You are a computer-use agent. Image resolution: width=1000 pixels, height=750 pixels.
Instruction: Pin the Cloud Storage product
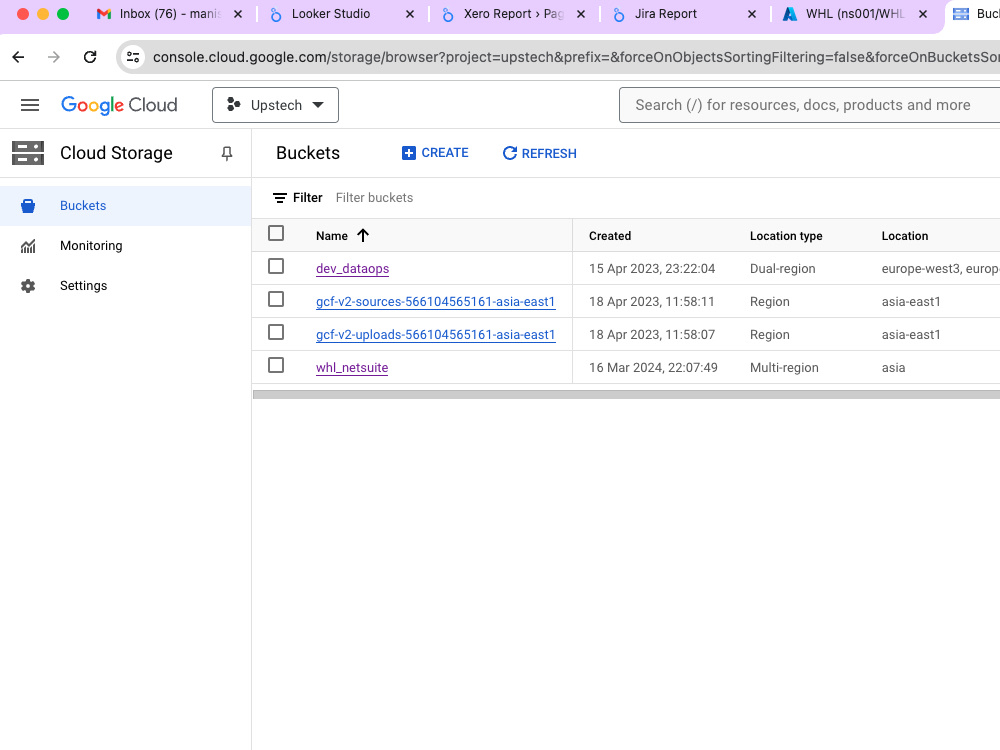click(226, 153)
